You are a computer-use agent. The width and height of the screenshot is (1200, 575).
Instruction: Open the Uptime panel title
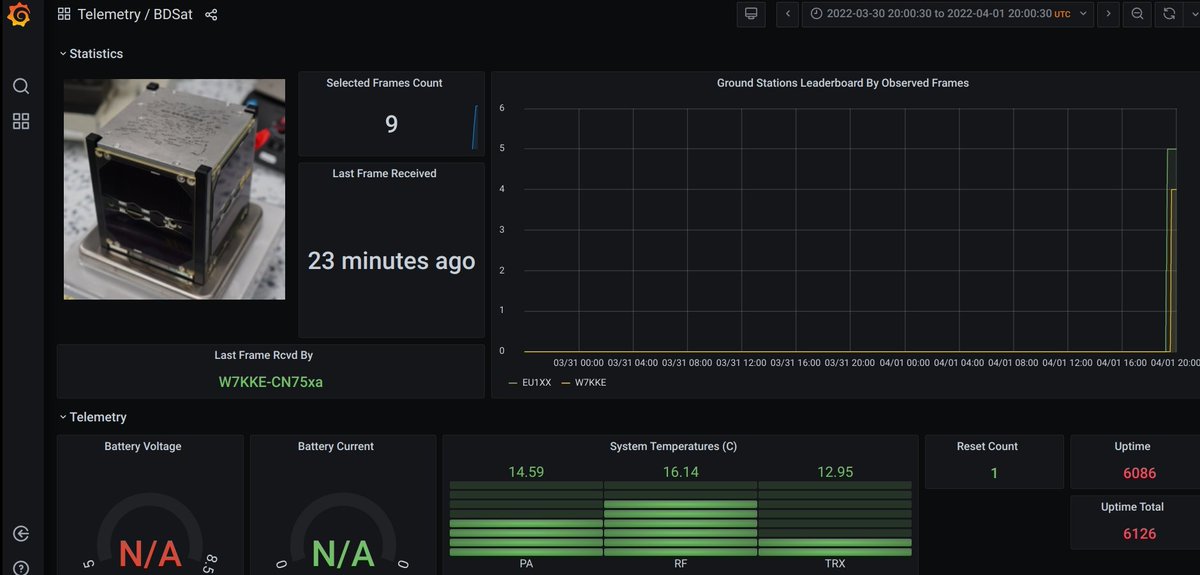click(1132, 446)
